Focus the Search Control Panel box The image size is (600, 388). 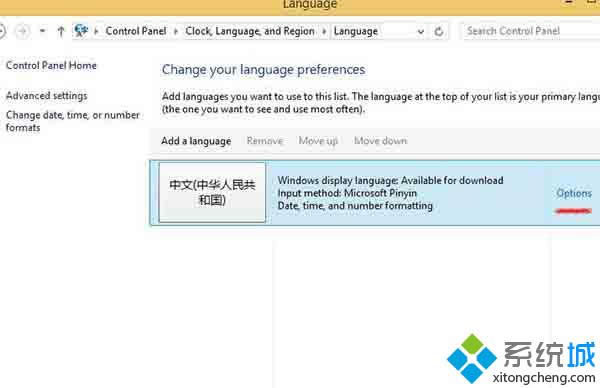[x=531, y=31]
